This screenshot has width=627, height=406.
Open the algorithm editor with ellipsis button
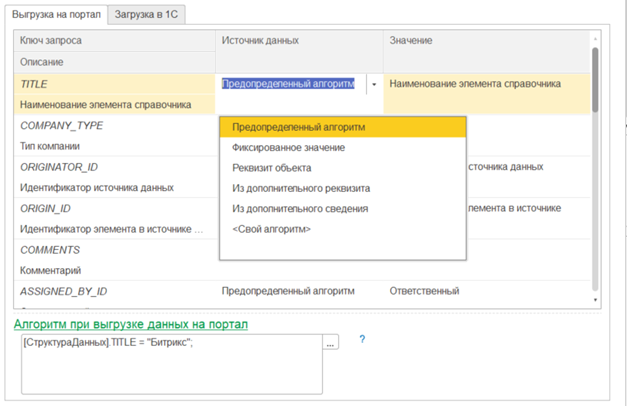coord(331,343)
